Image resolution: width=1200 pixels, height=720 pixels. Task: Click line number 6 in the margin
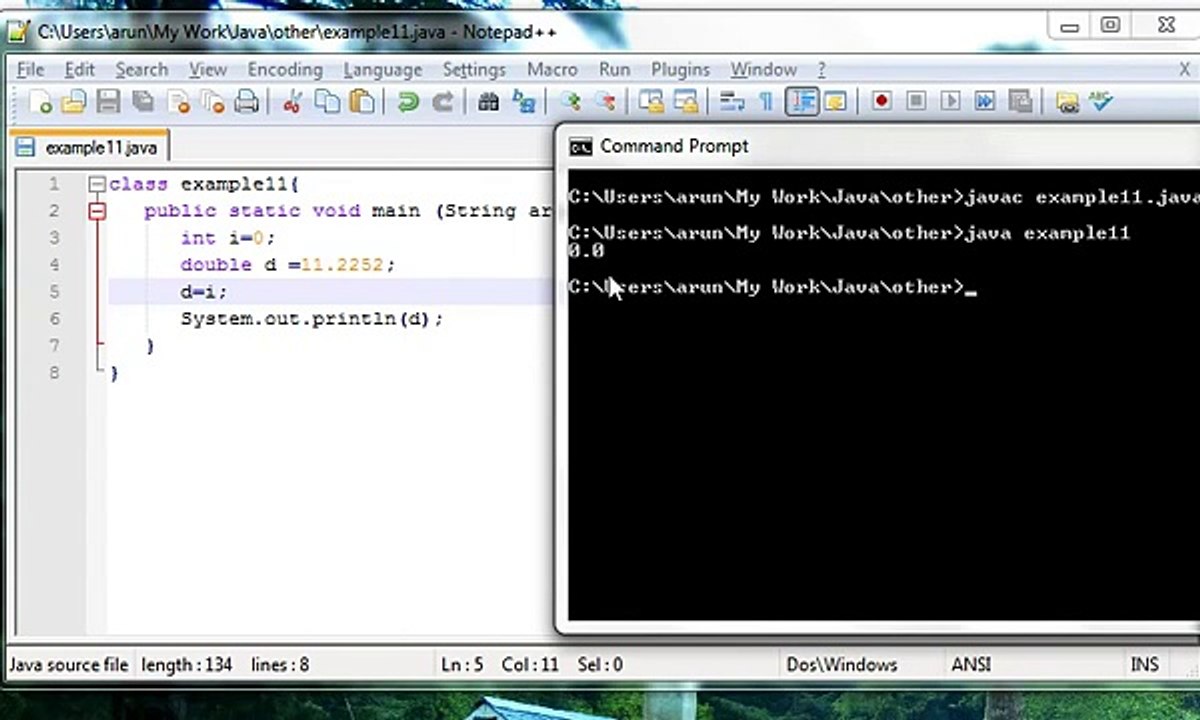coord(54,318)
